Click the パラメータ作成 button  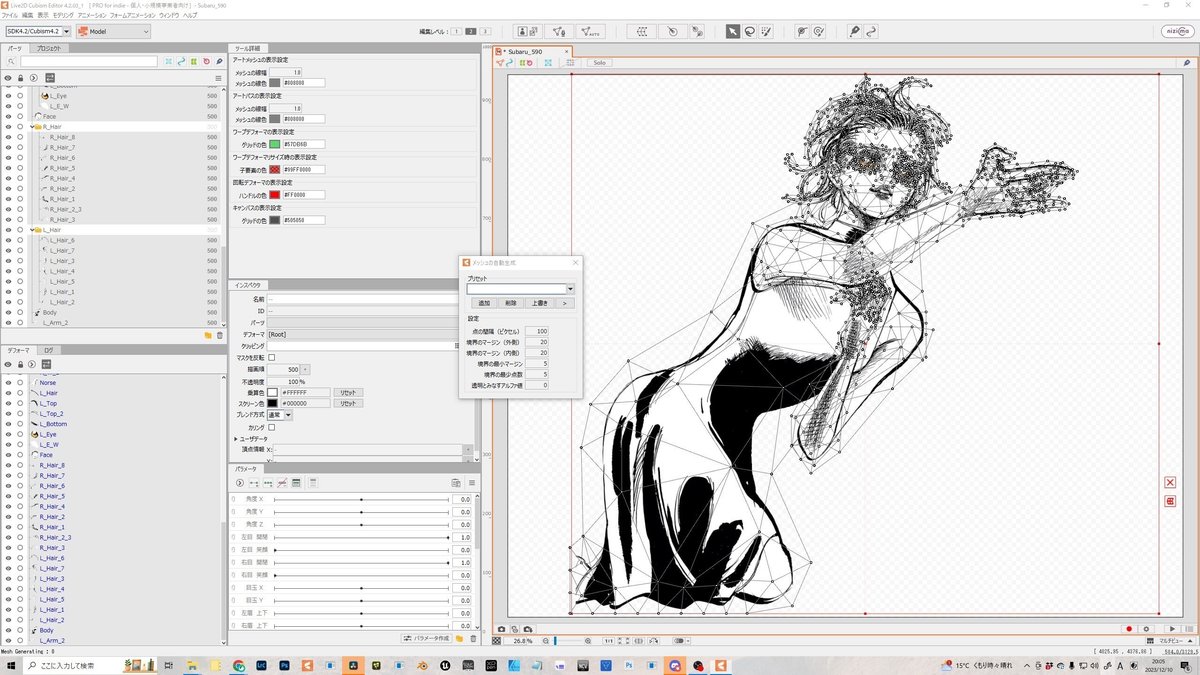tap(428, 638)
